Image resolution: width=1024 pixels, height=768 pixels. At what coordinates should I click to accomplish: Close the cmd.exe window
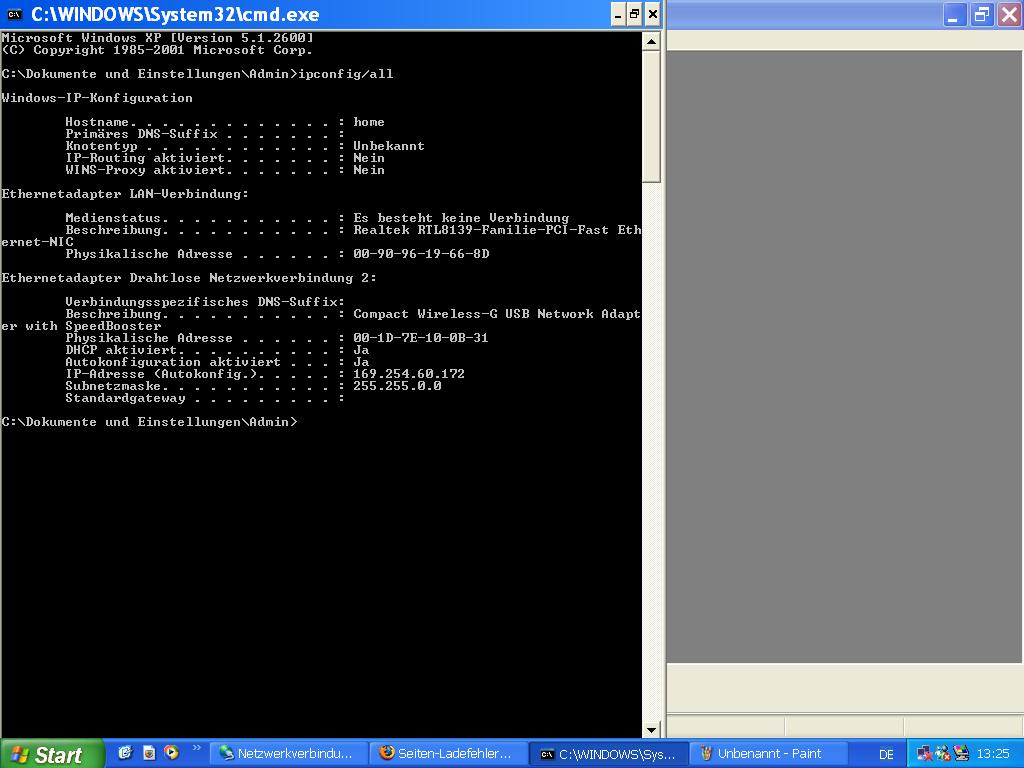[652, 14]
